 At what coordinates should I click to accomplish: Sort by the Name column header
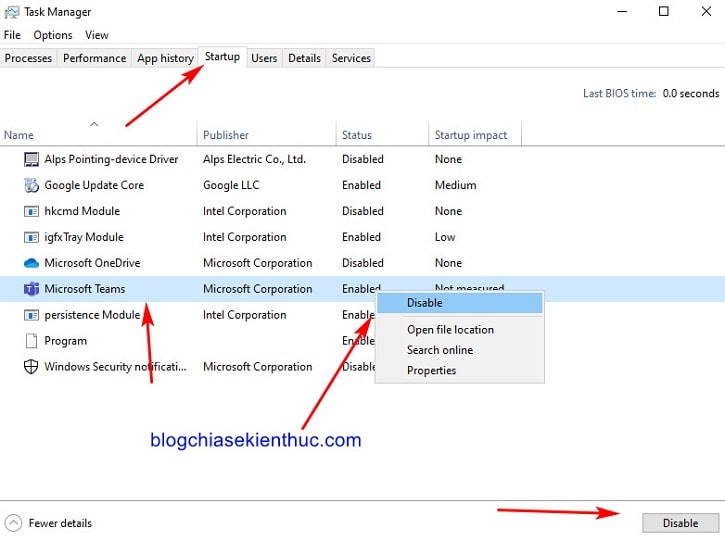click(98, 135)
